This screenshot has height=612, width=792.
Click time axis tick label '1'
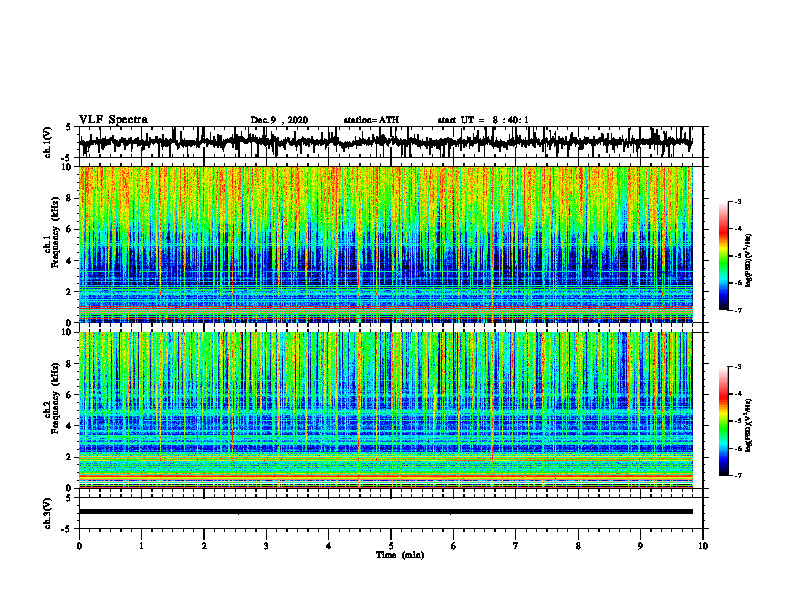pos(141,546)
